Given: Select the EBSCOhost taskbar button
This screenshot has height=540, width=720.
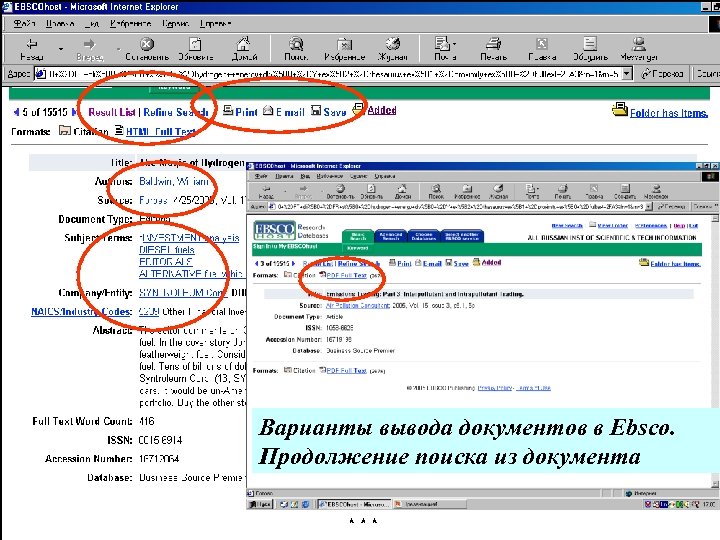Looking at the screenshot, I should point(354,504).
